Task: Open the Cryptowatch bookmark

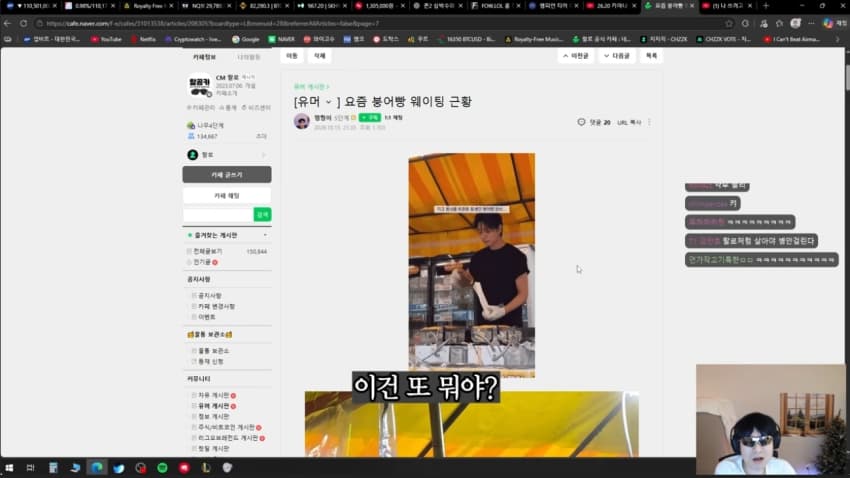Action: coord(193,39)
